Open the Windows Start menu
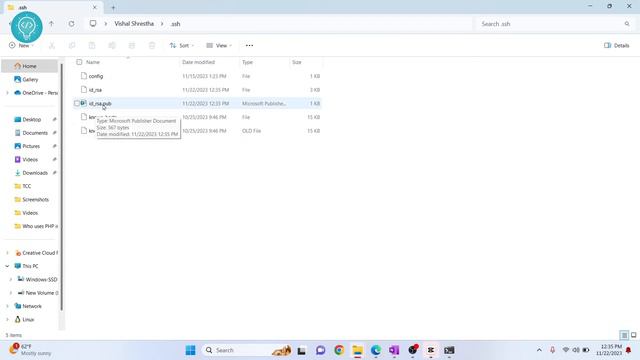The height and width of the screenshot is (360, 640). pos(190,350)
